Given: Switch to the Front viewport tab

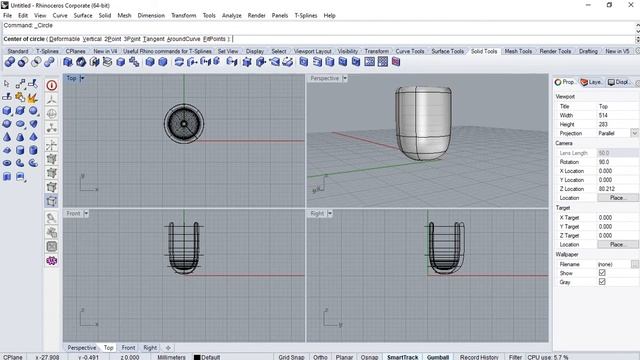Looking at the screenshot, I should [128, 347].
